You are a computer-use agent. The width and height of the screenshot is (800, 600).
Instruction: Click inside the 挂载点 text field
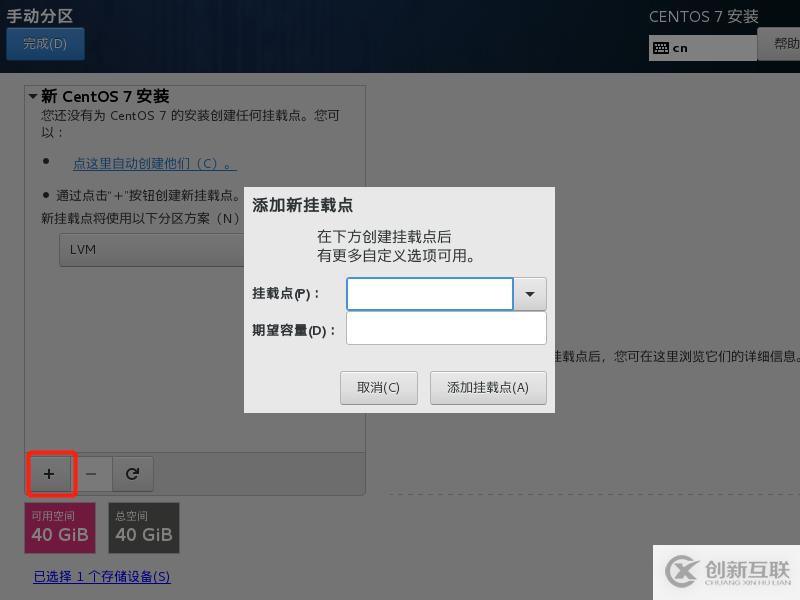click(430, 293)
